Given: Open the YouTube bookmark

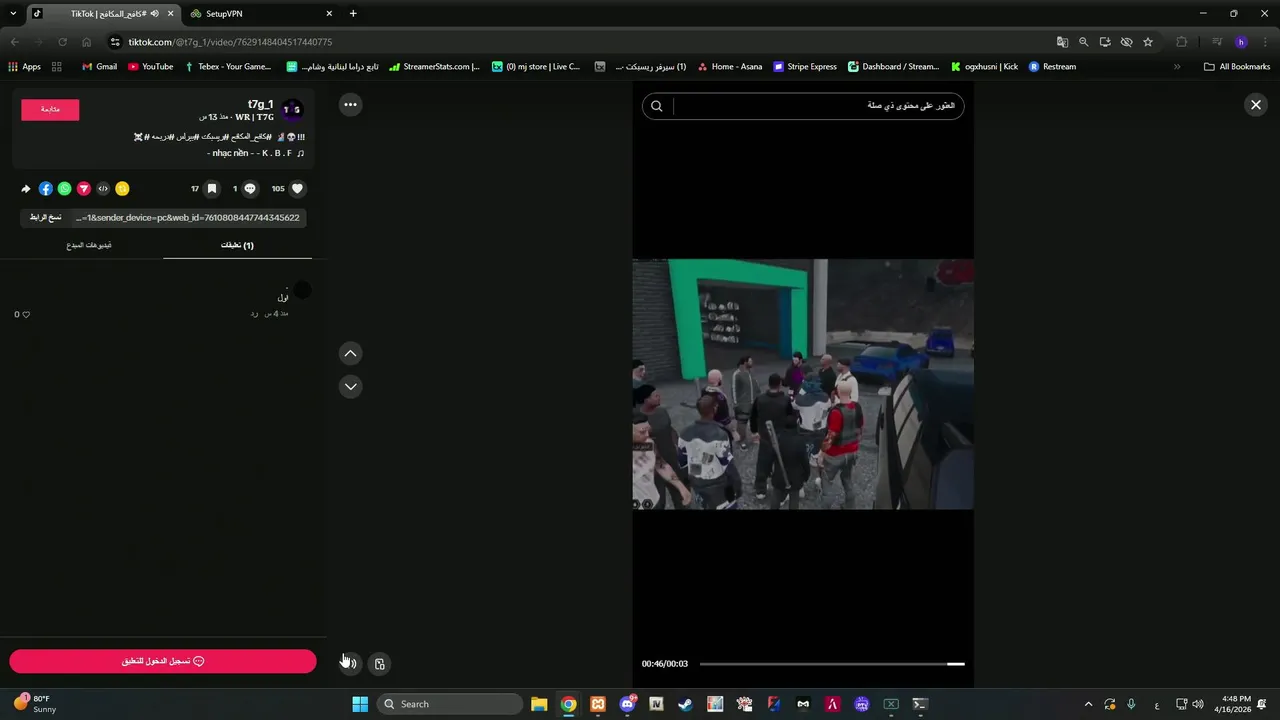Looking at the screenshot, I should 150,67.
